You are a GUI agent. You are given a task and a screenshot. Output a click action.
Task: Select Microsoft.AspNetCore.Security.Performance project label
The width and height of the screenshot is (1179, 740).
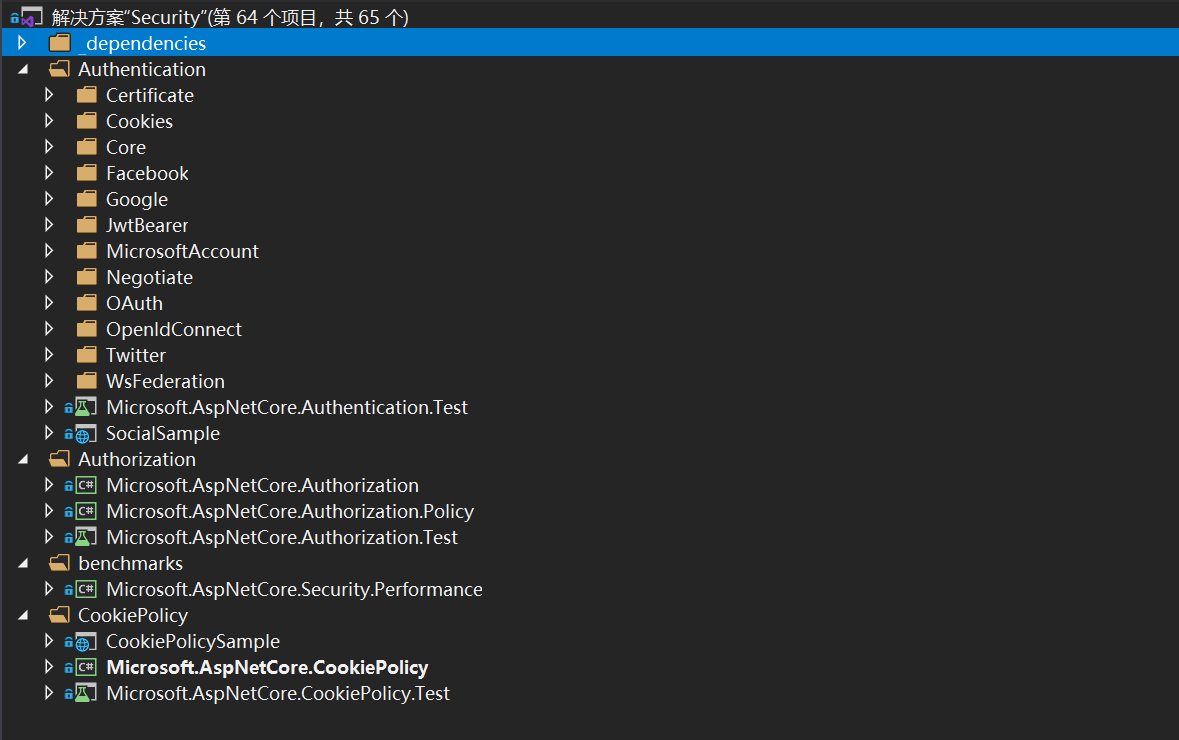click(294, 590)
